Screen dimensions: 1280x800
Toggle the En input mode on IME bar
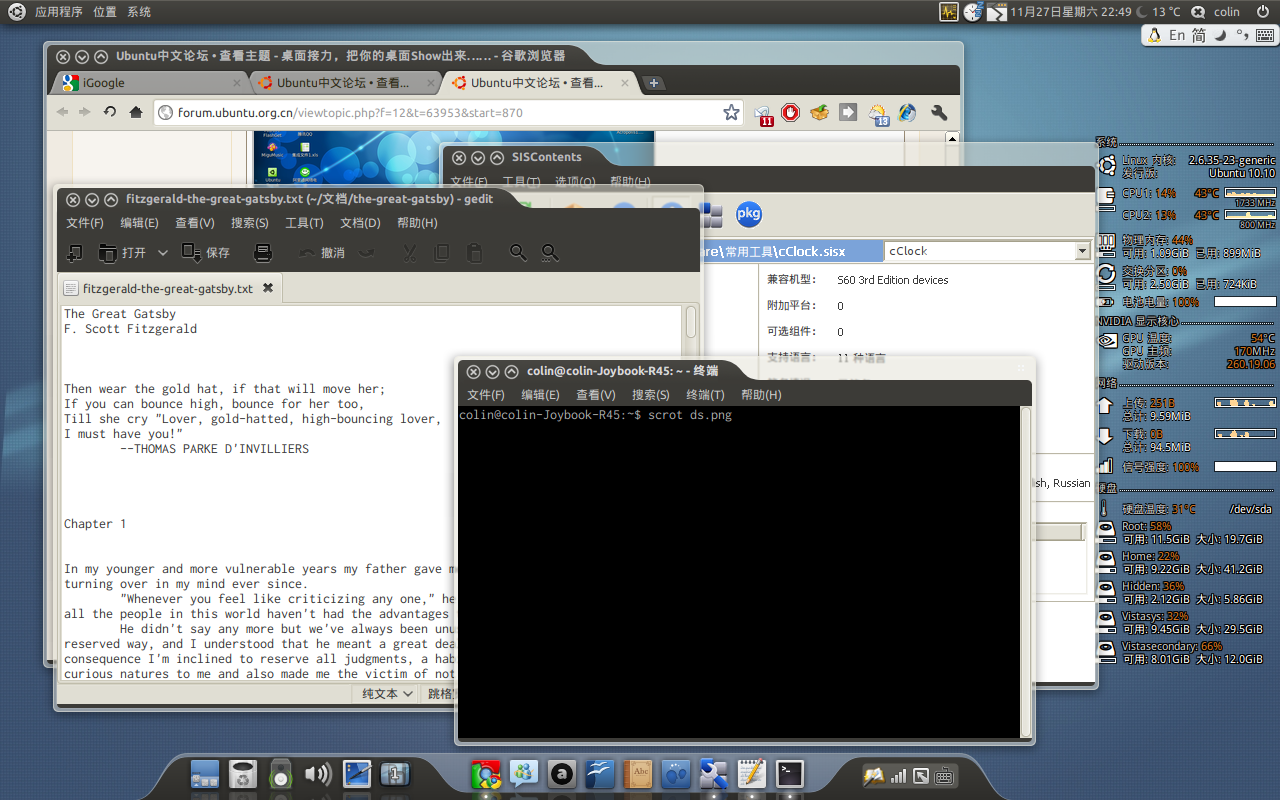point(1177,35)
